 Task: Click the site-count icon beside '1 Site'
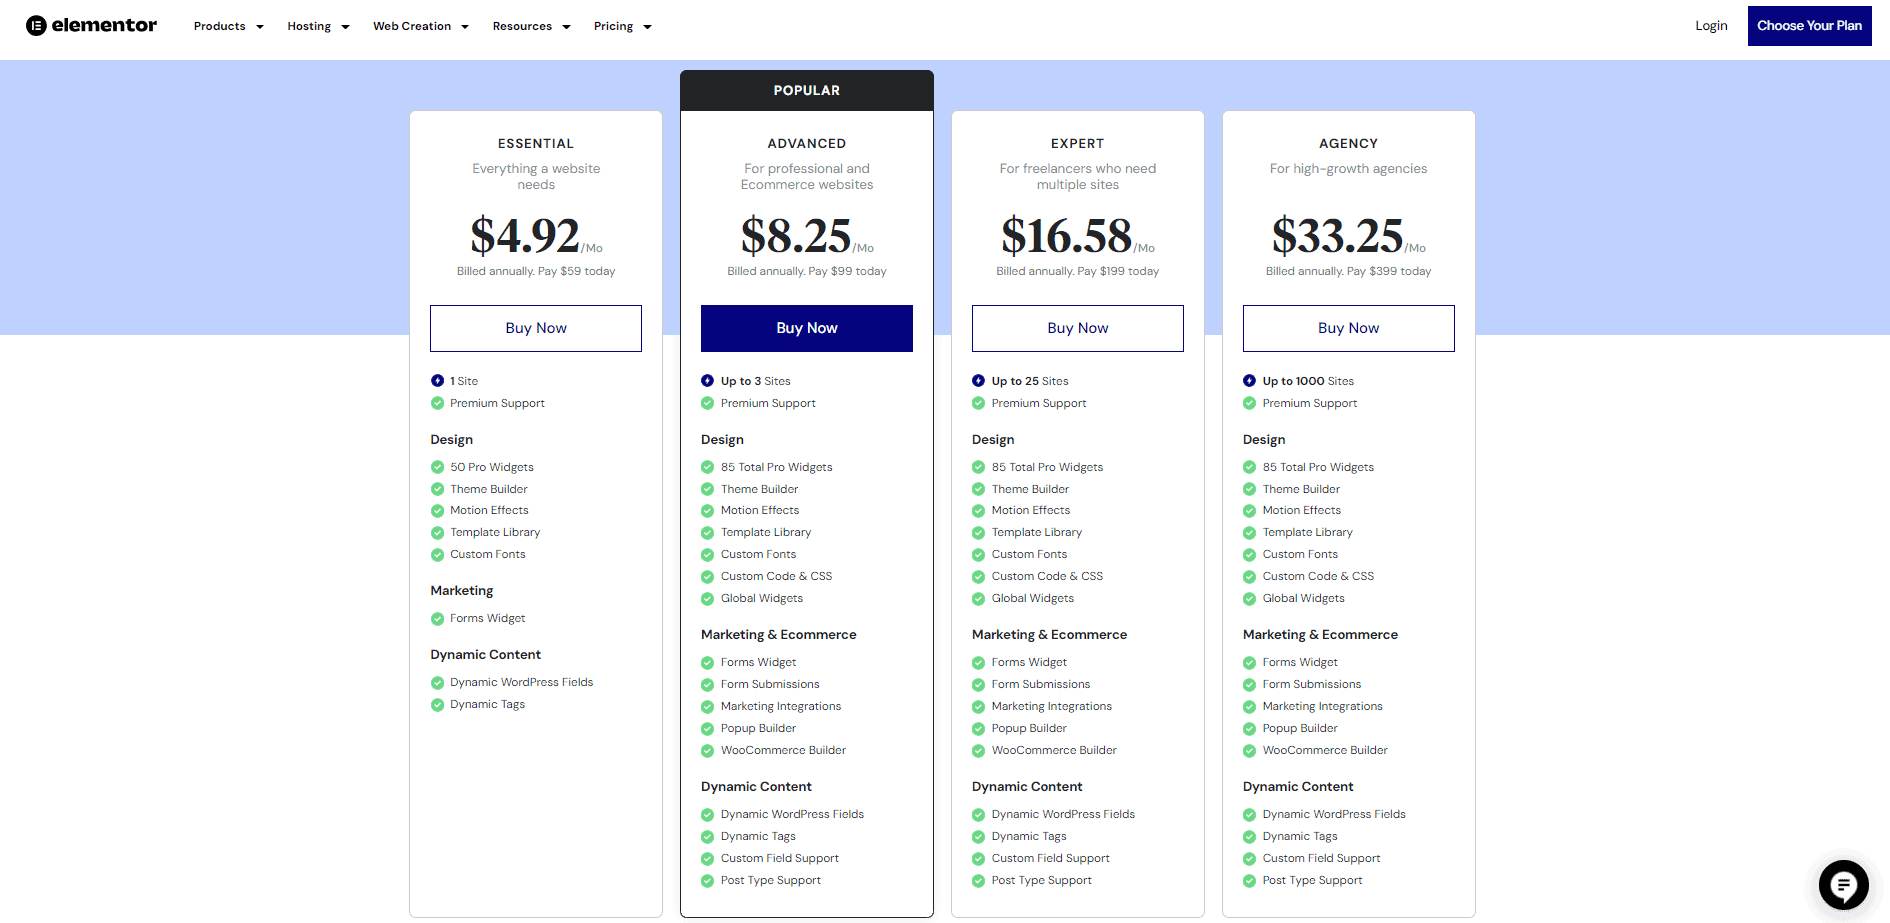(x=437, y=381)
